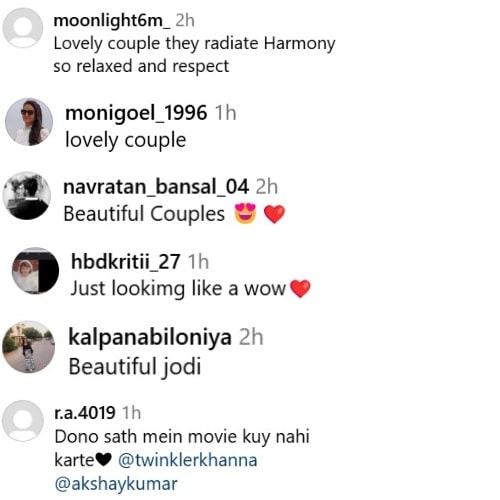Open hbdkritii_27 profile photo
This screenshot has height=500, width=500.
pos(35,270)
